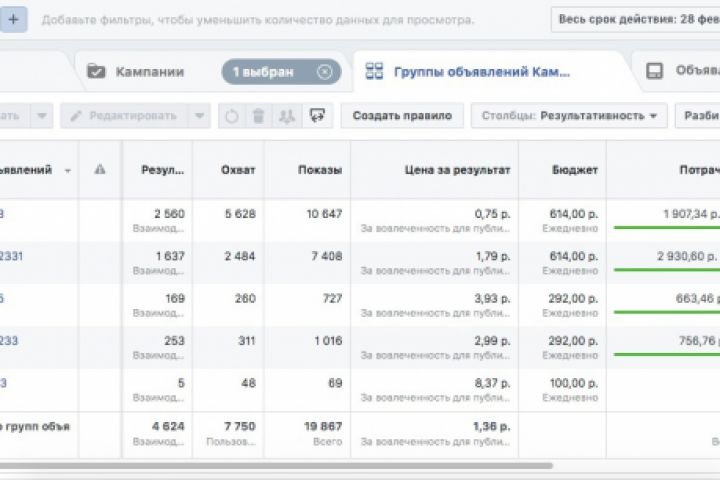Sort by Результаты column header
Image resolution: width=720 pixels, height=480 pixels.
coord(163,170)
